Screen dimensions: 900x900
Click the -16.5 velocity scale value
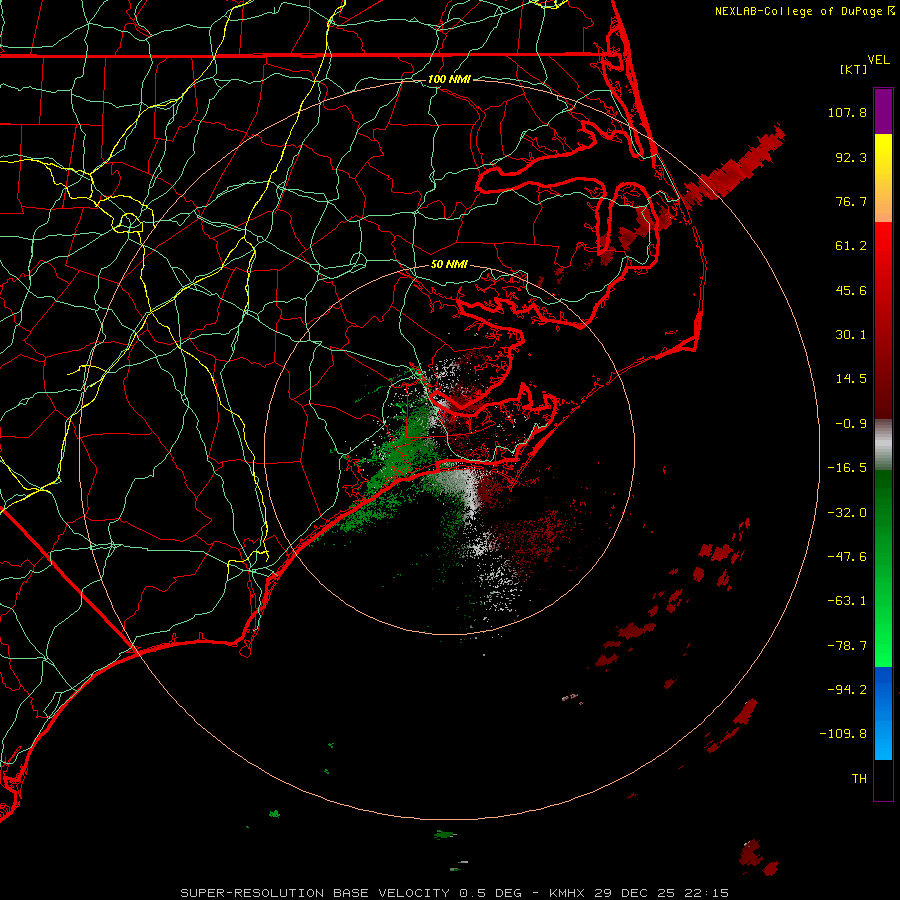tap(847, 468)
